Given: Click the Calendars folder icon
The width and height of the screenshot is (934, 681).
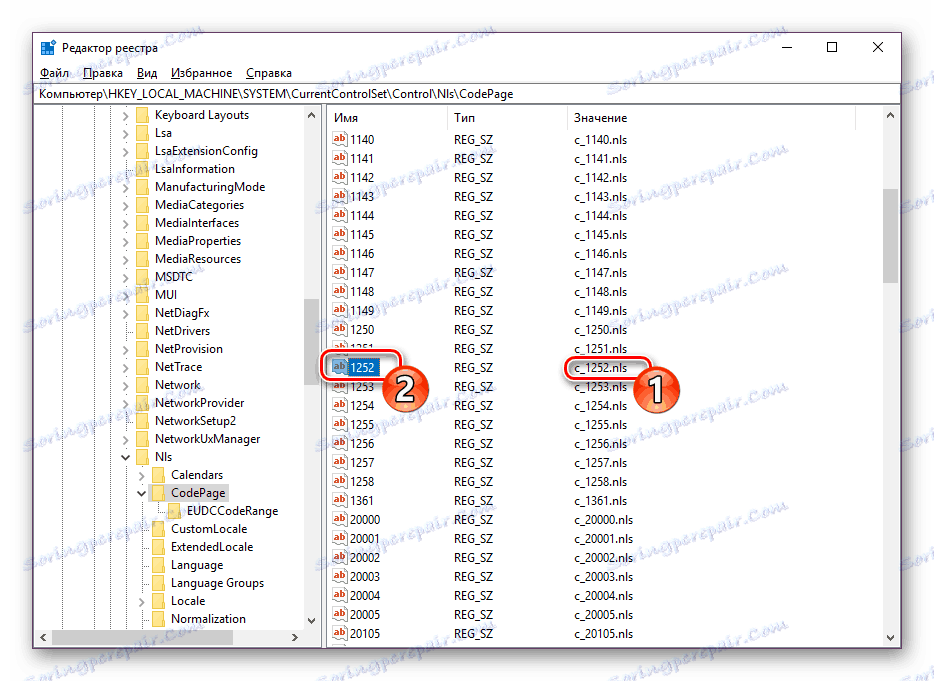Looking at the screenshot, I should click(x=158, y=475).
